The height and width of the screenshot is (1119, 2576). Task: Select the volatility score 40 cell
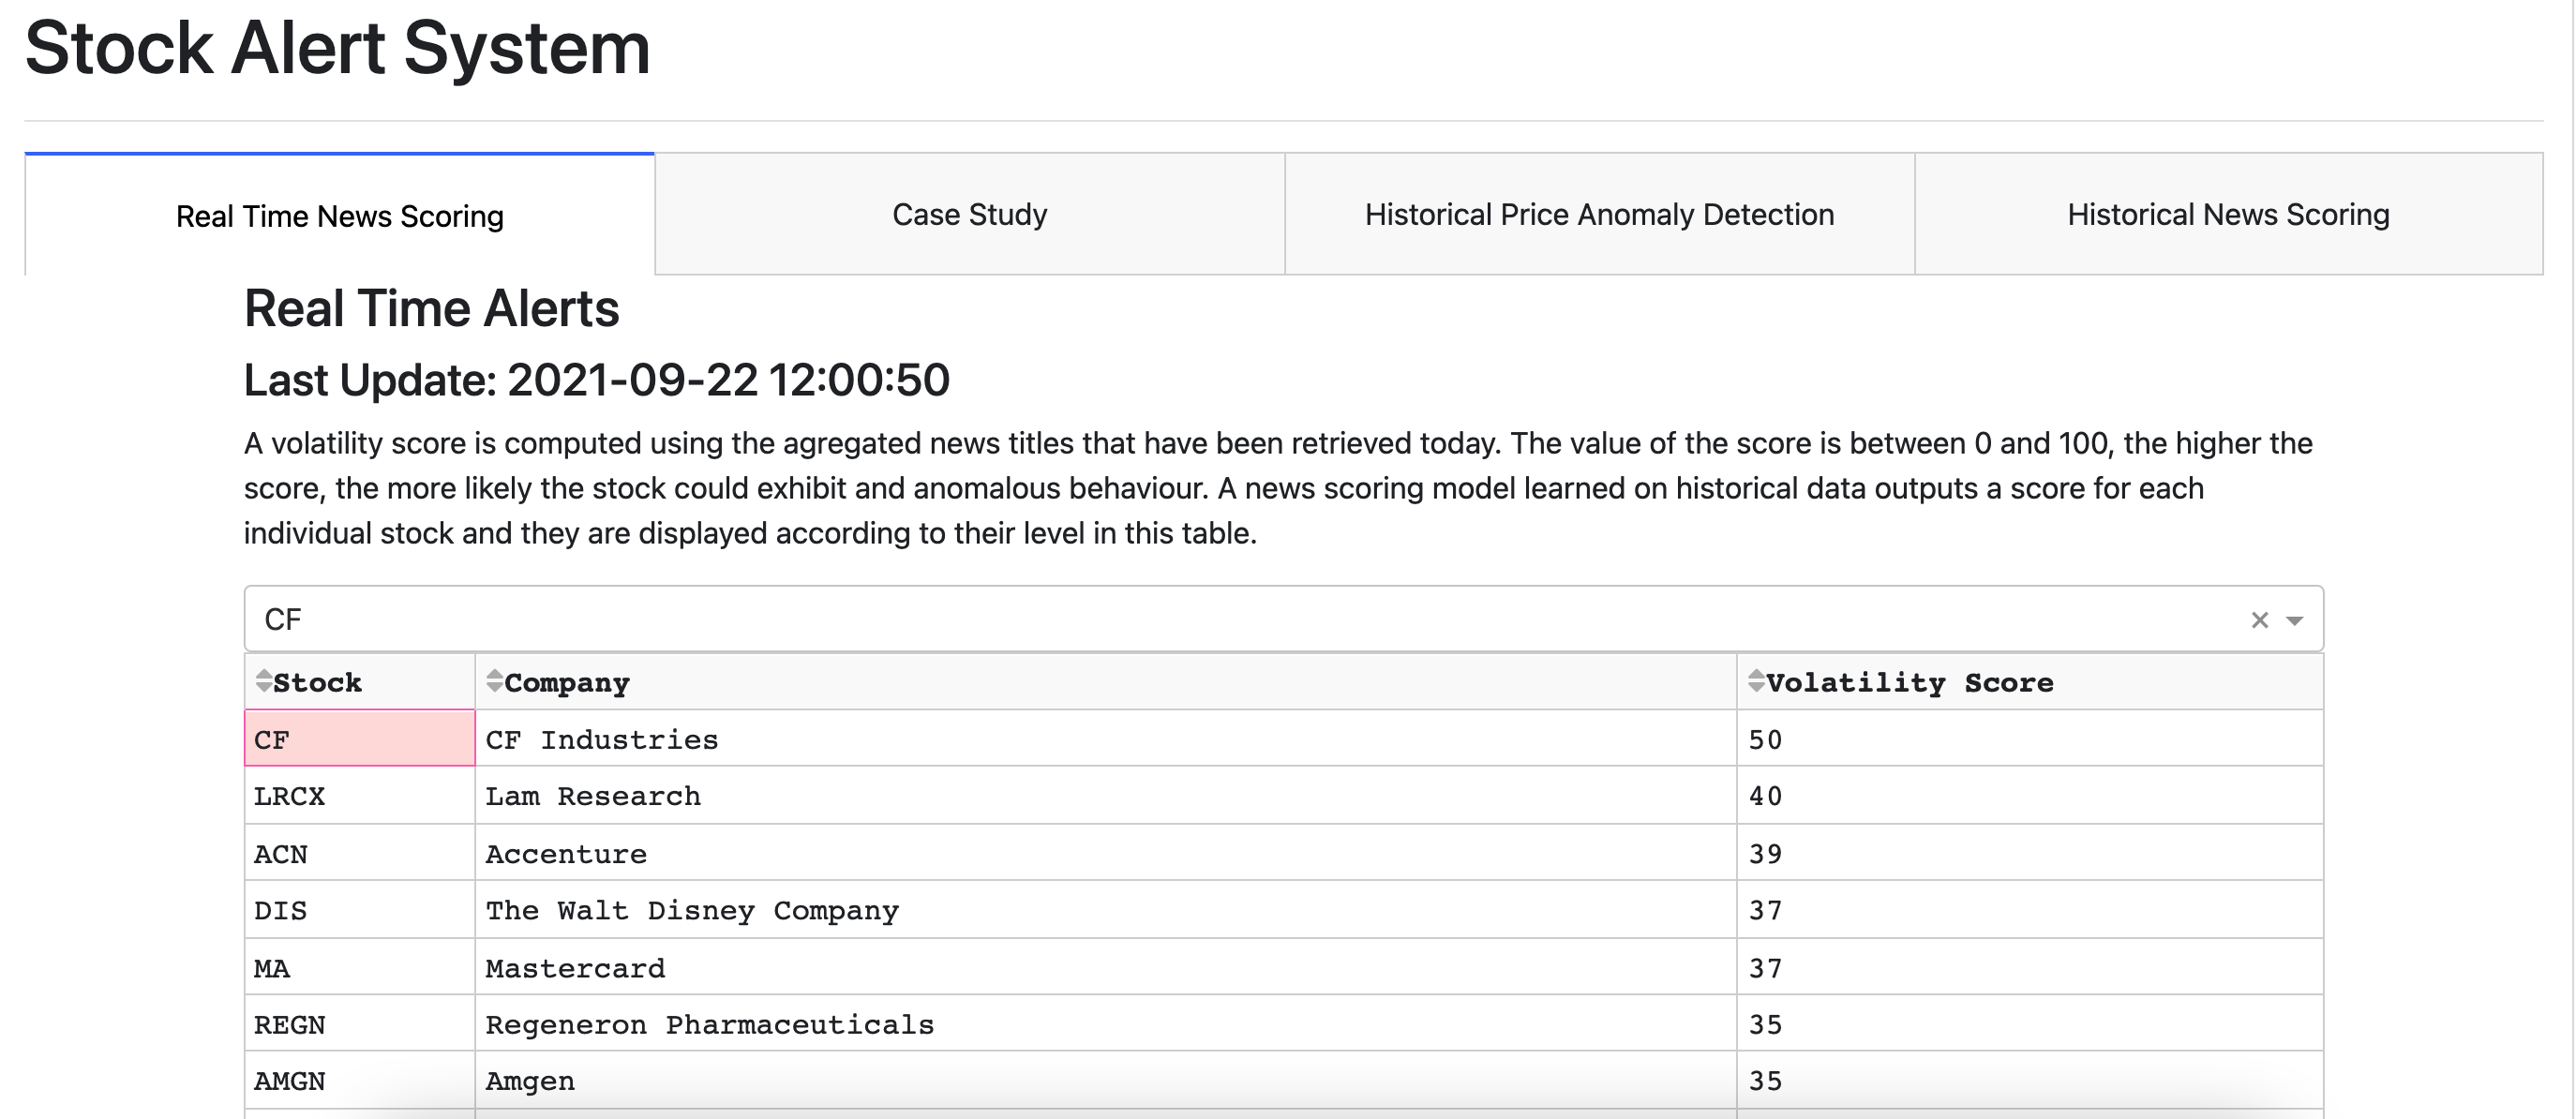pyautogui.click(x=2030, y=795)
